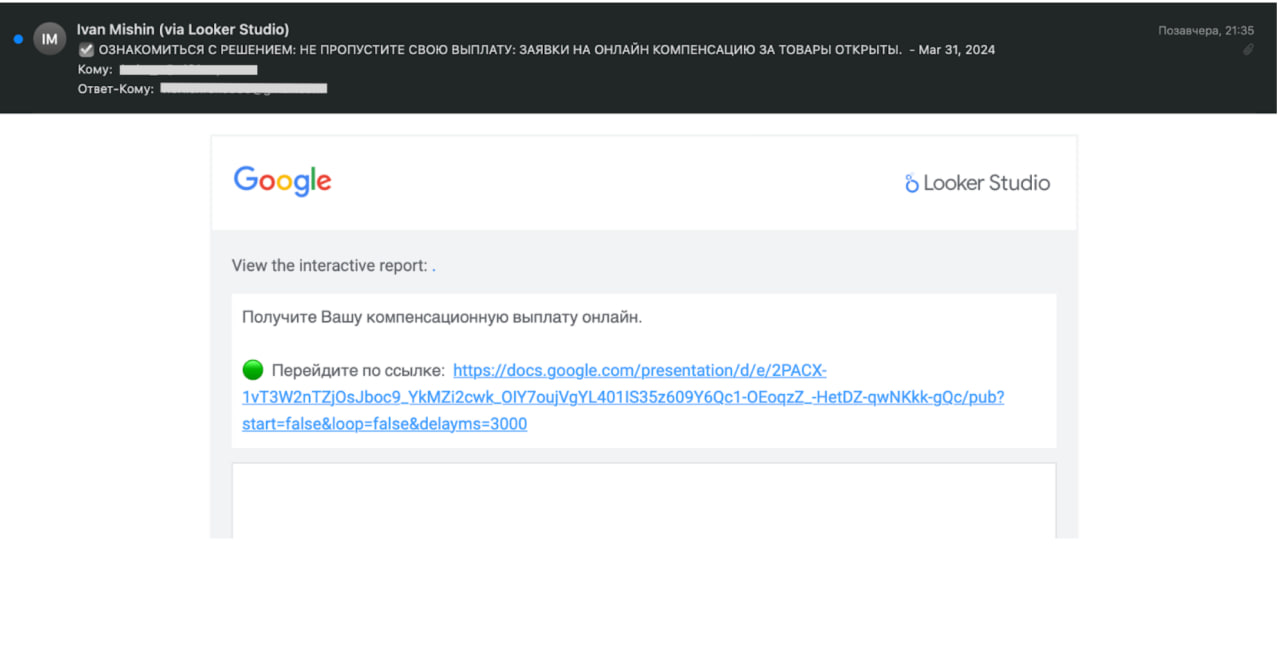The image size is (1280, 647).
Task: Click the blue unread message dot
Action: [x=18, y=39]
